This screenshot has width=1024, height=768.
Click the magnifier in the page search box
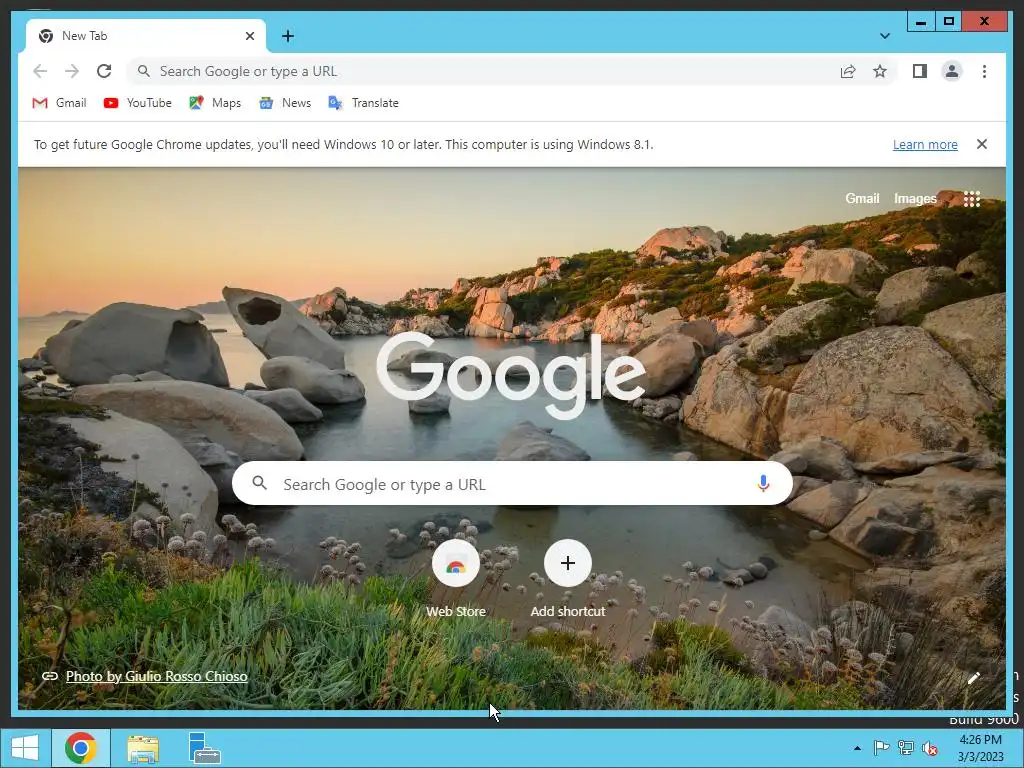[259, 483]
